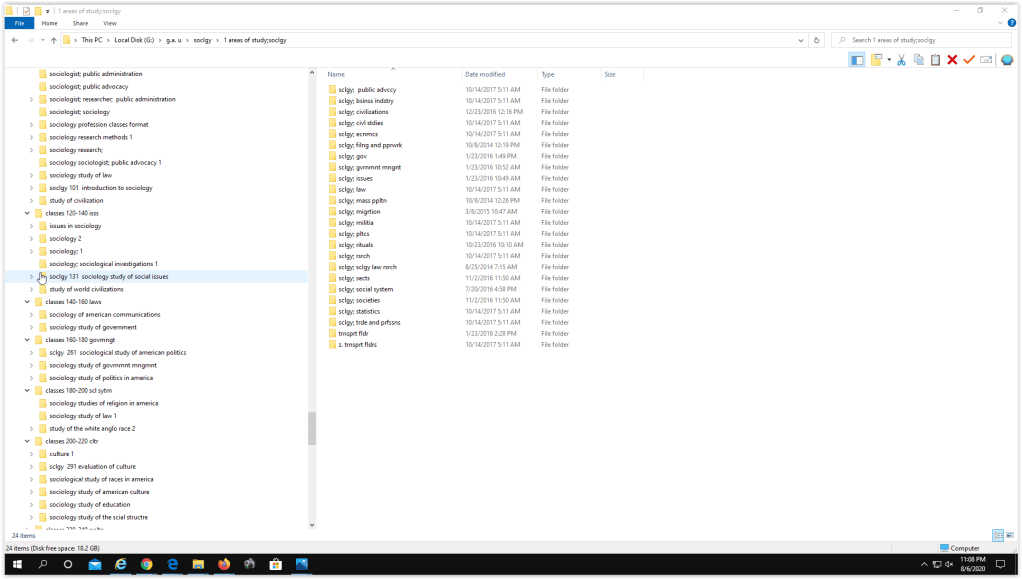Click the Cut scissors icon in toolbar
The image size is (1022, 579).
click(901, 60)
